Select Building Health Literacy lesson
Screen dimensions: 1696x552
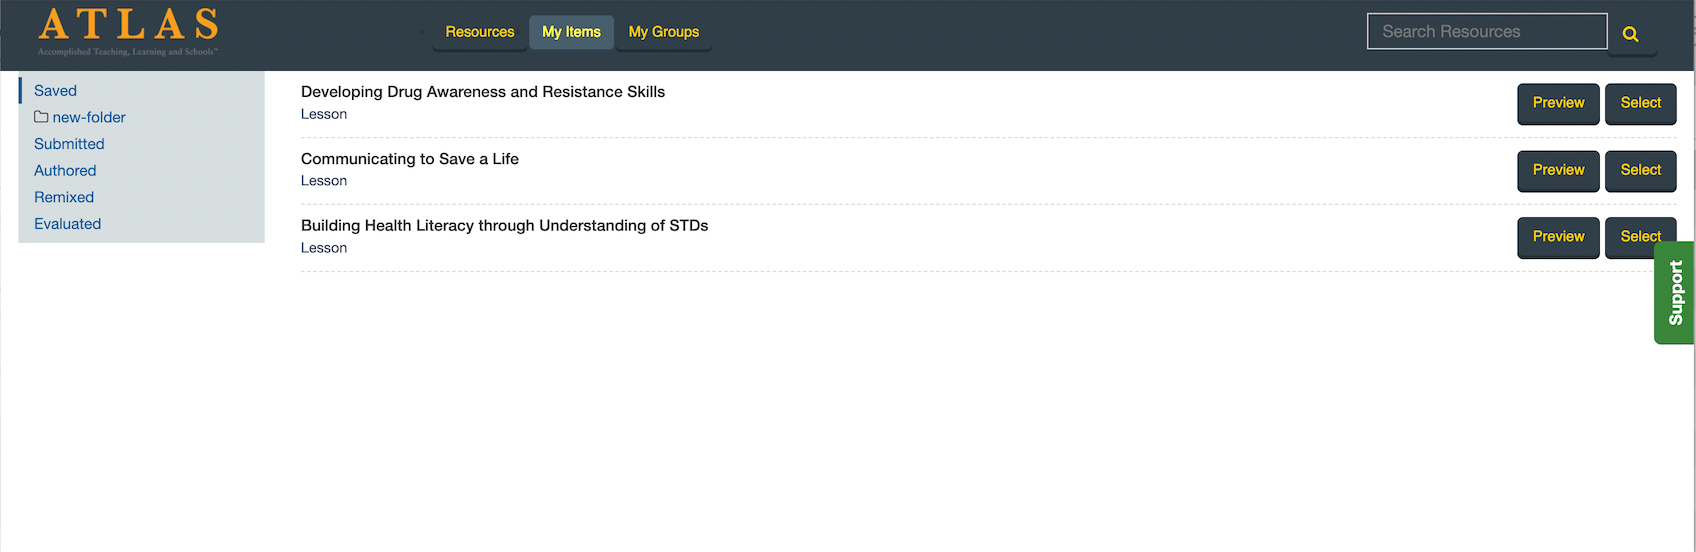pos(1640,237)
